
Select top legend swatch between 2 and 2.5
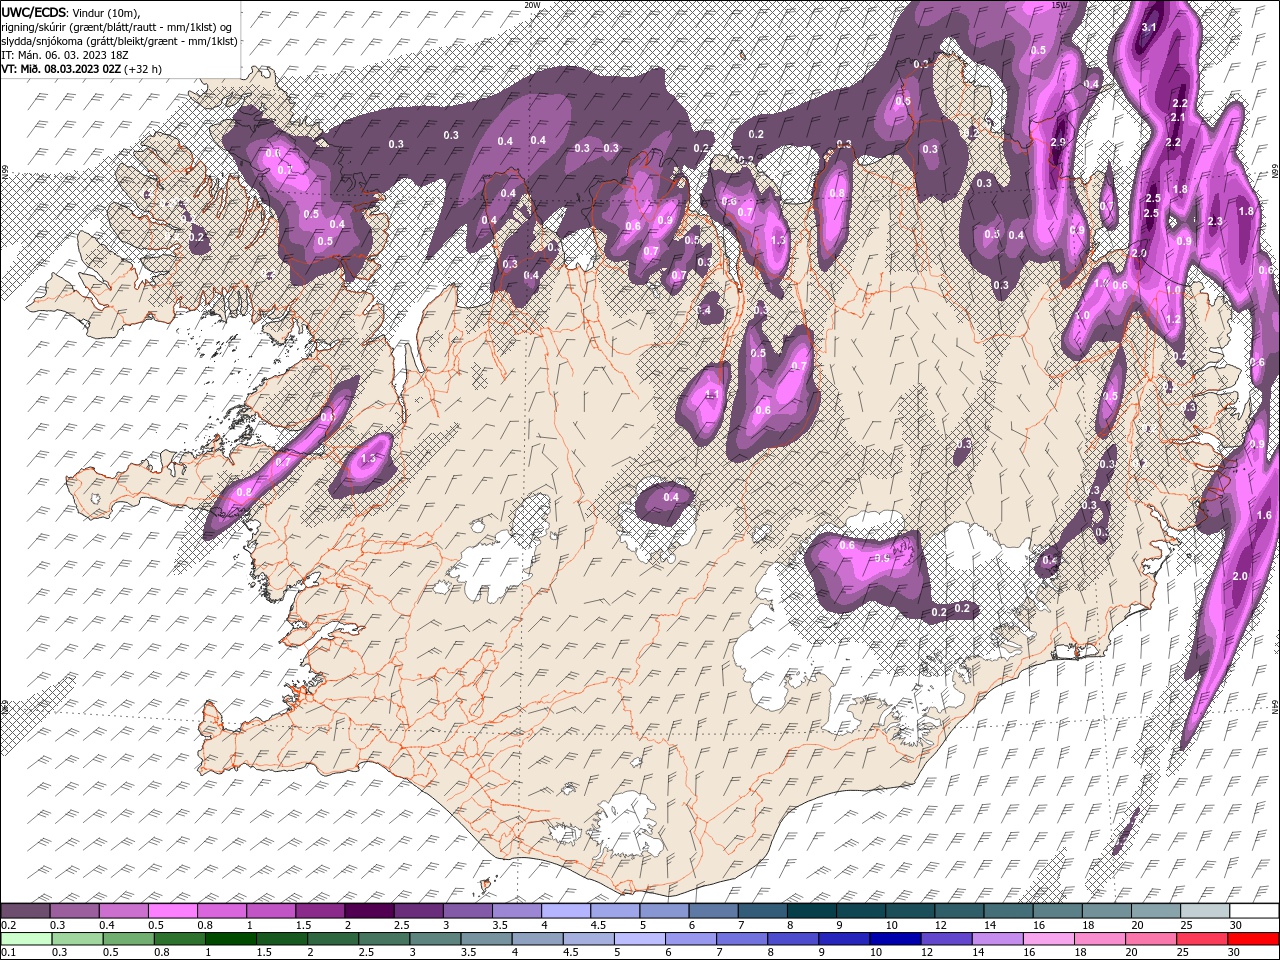tap(369, 911)
